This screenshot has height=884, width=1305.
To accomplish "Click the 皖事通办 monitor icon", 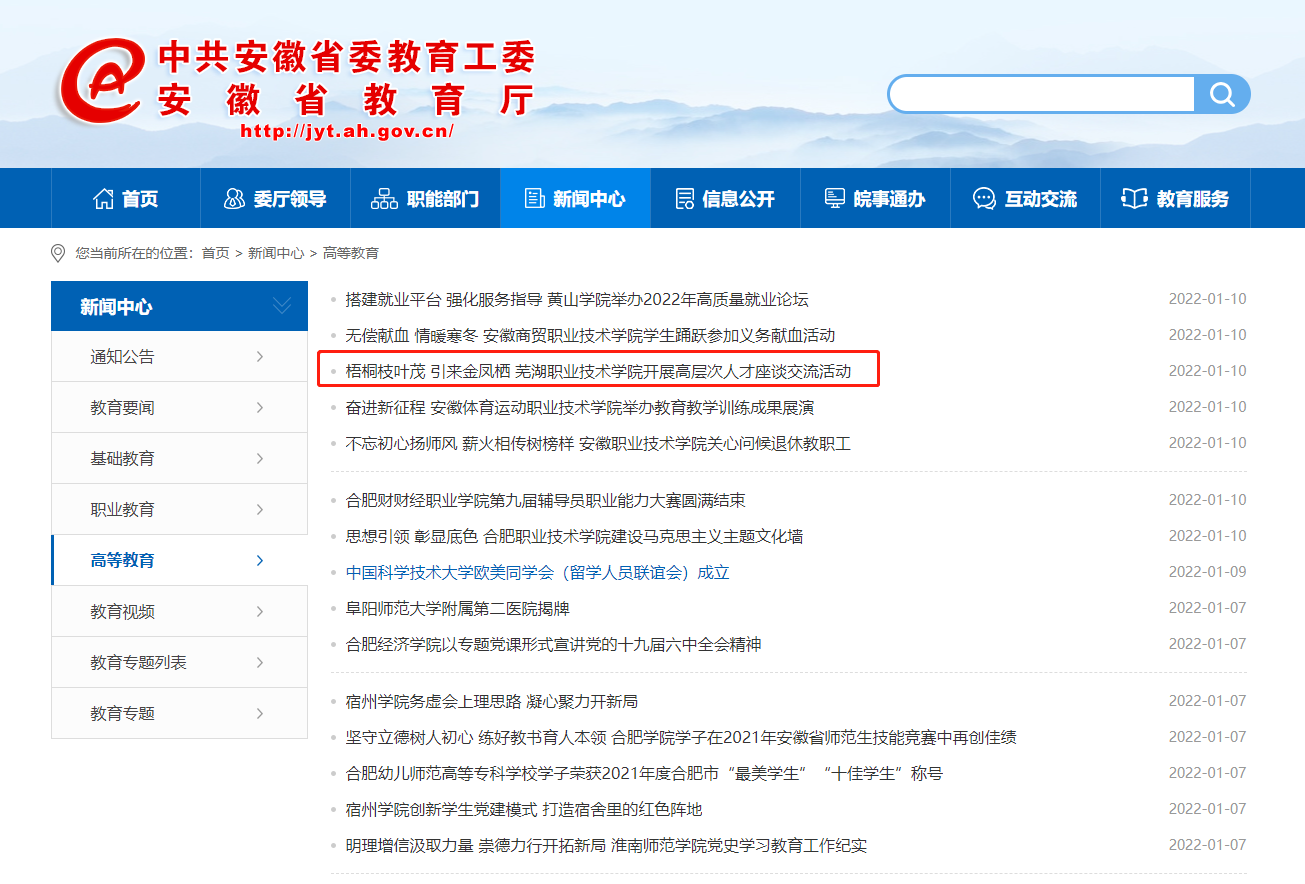I will click(835, 198).
